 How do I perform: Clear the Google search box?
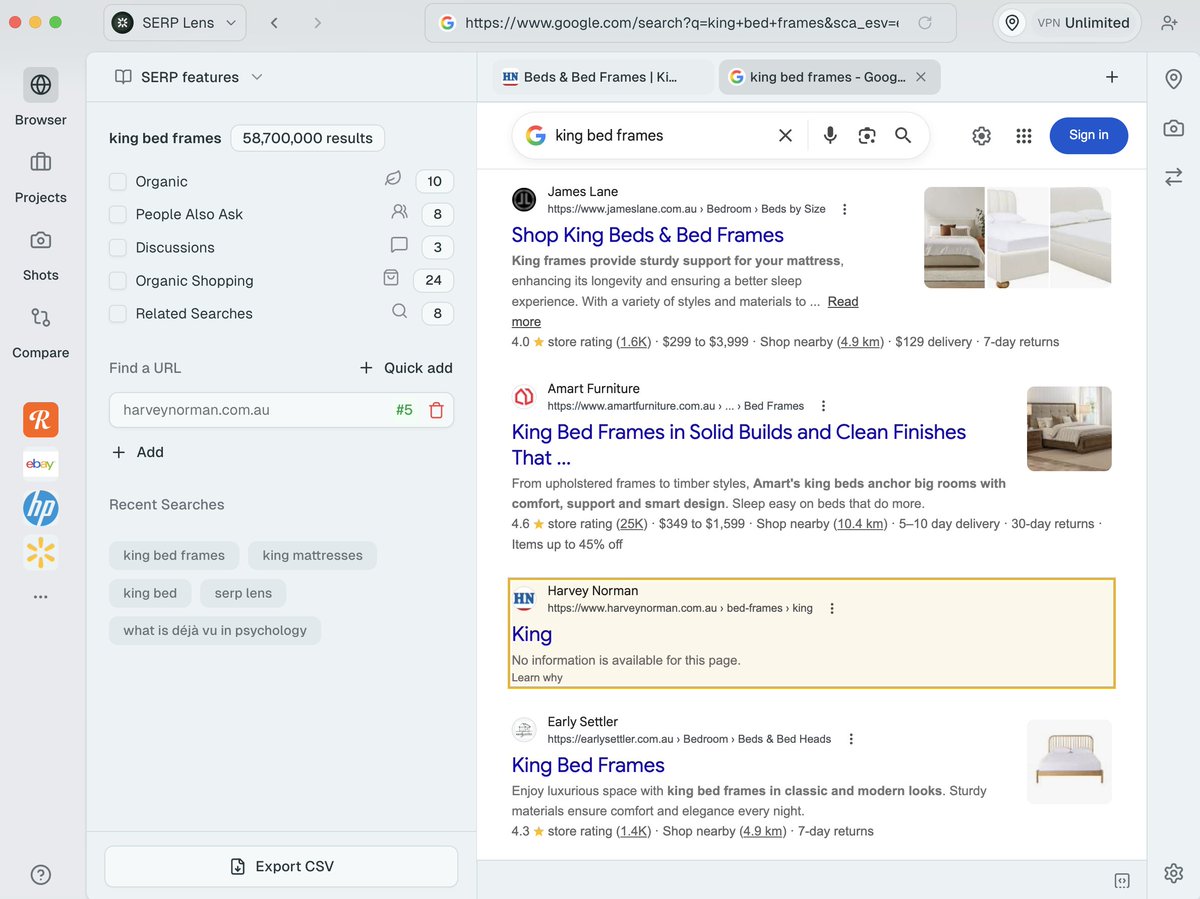[786, 135]
